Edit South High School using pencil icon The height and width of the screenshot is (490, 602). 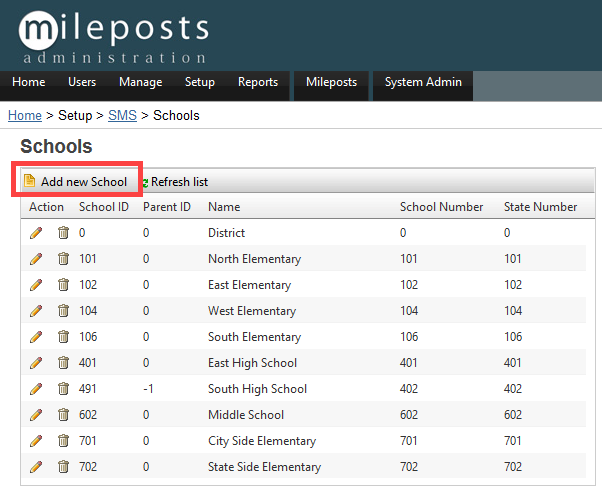click(x=36, y=389)
